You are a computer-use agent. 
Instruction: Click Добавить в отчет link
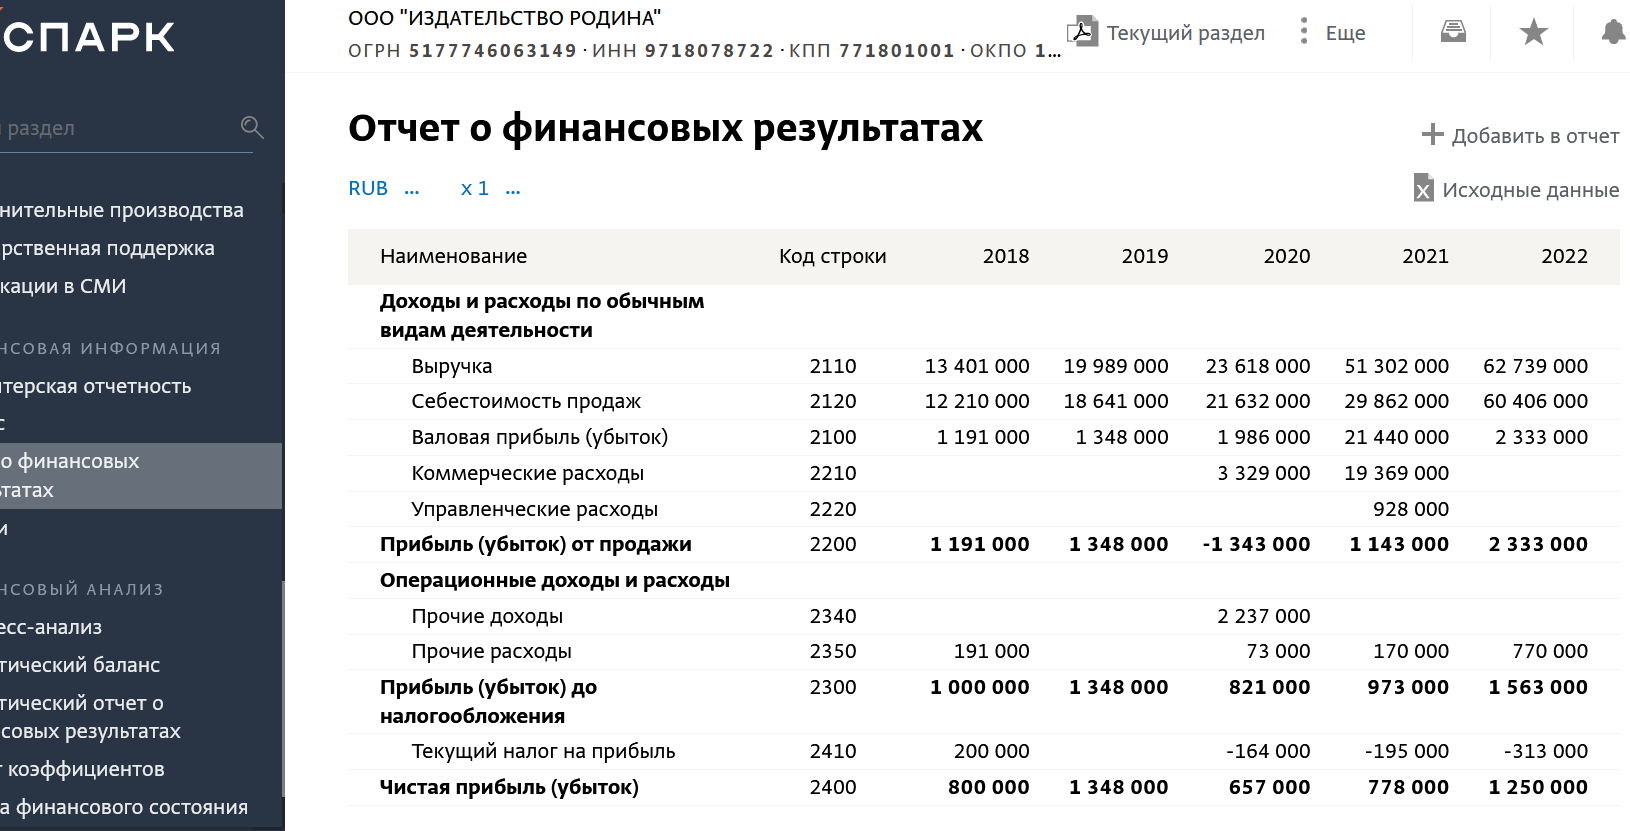1535,136
